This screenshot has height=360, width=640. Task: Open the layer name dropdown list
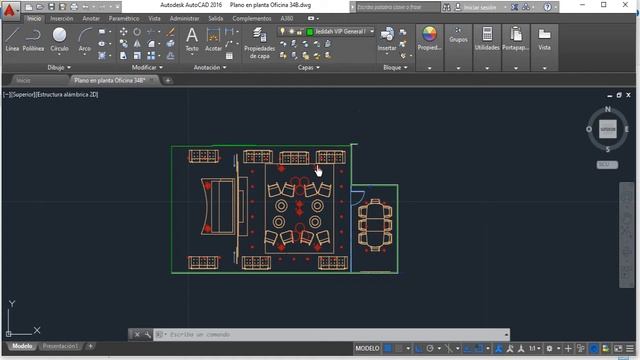point(372,31)
